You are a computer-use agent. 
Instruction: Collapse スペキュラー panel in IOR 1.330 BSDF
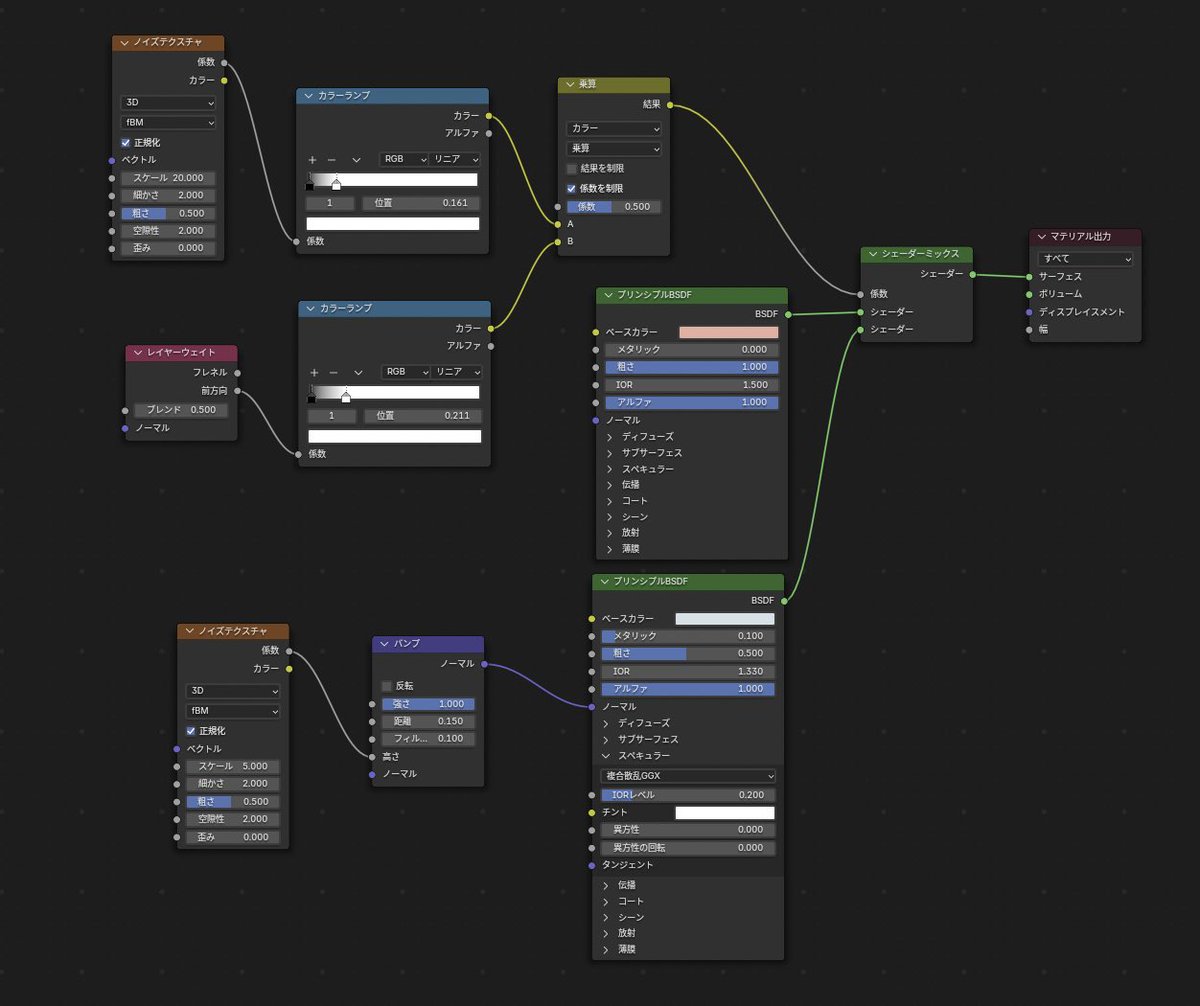point(607,756)
